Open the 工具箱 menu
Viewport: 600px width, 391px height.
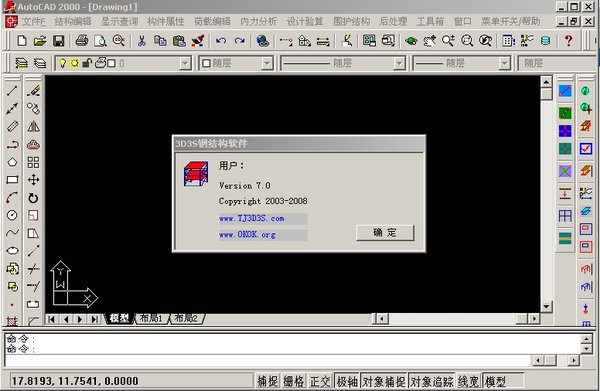430,21
